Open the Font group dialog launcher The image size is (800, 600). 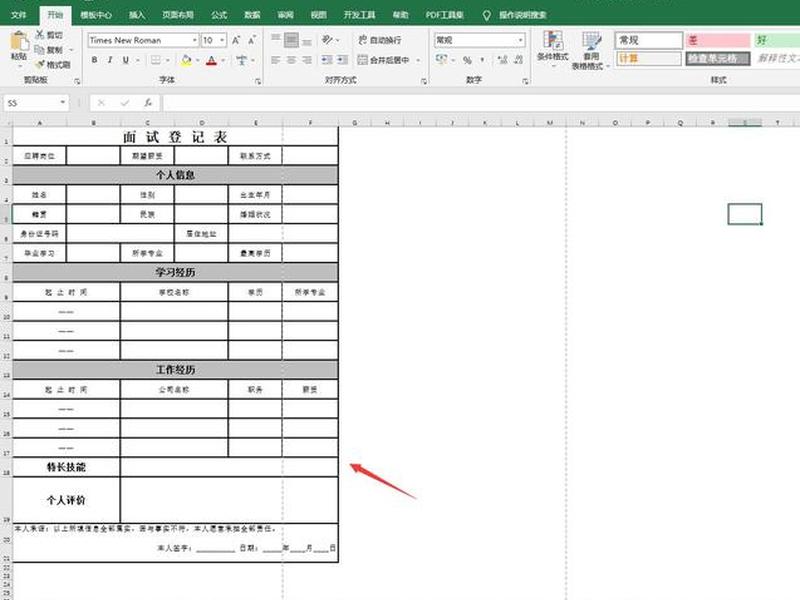258,81
